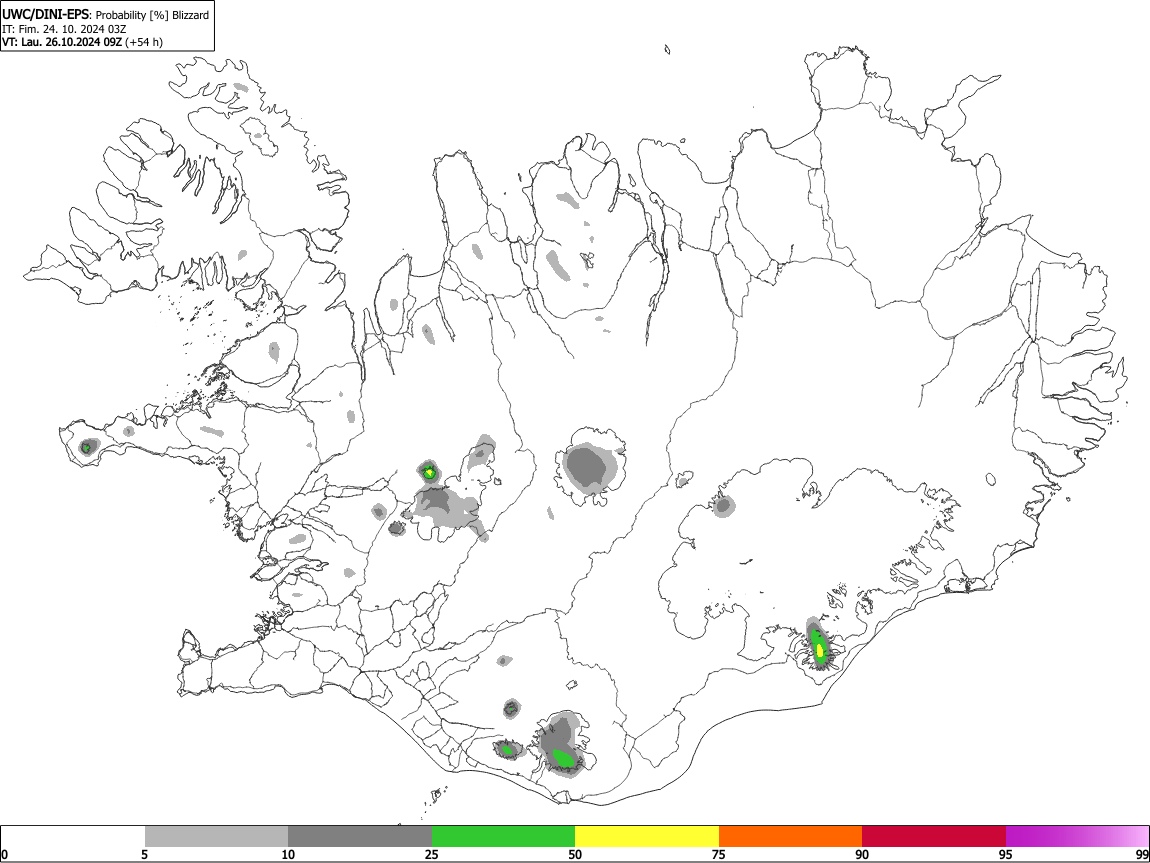The width and height of the screenshot is (1150, 863).
Task: Click the legend value '99'
Action: click(1142, 854)
